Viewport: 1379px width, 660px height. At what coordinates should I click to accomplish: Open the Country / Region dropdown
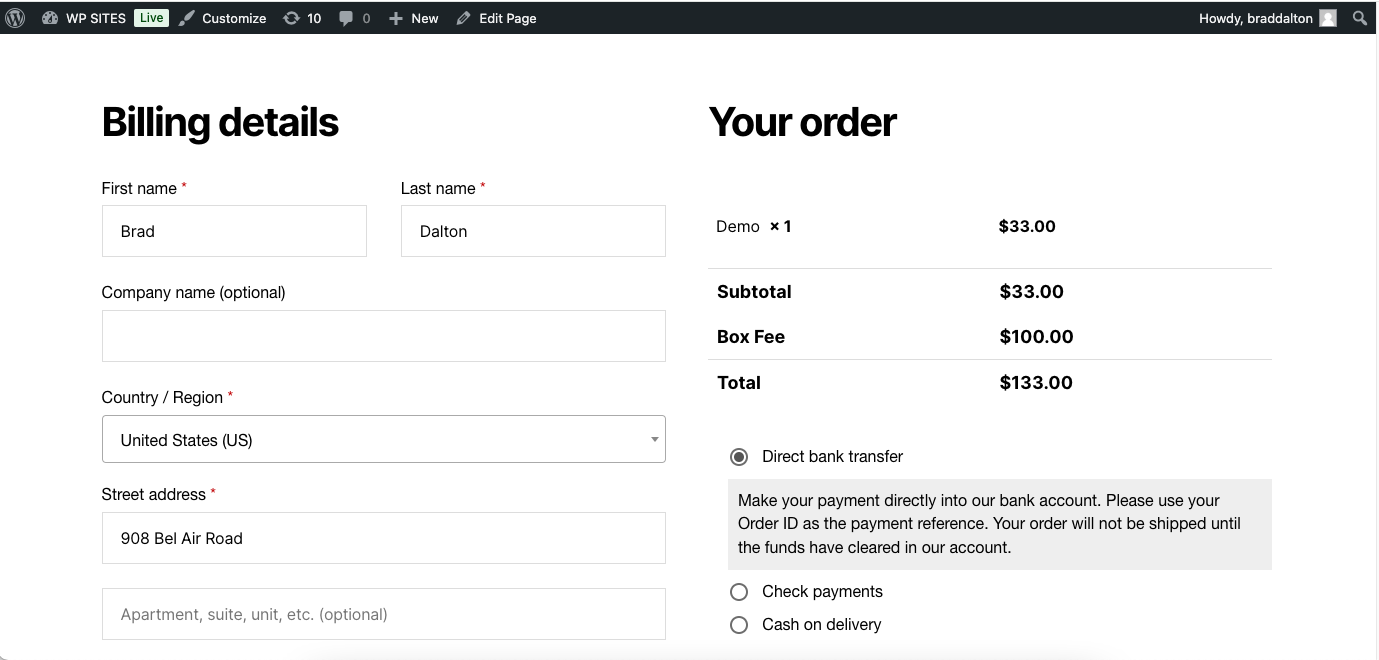click(x=384, y=440)
